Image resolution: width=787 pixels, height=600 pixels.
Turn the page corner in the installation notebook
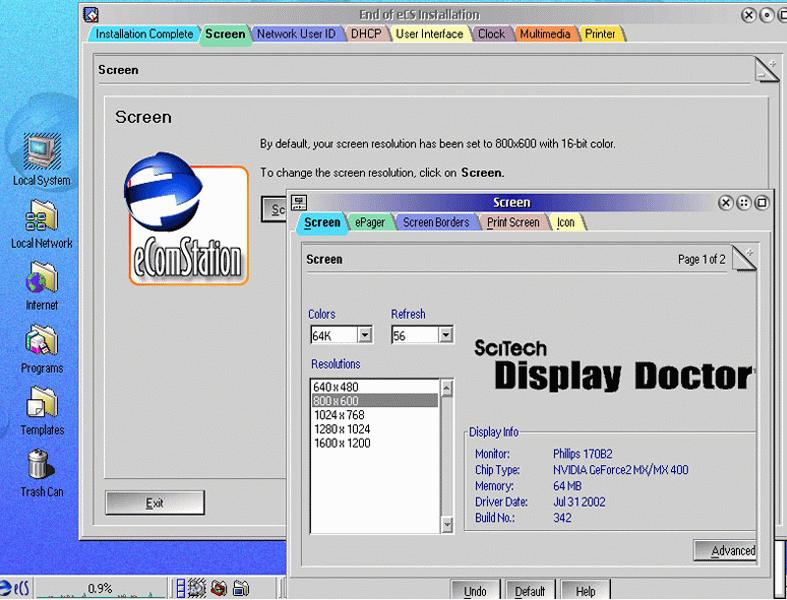coord(766,69)
